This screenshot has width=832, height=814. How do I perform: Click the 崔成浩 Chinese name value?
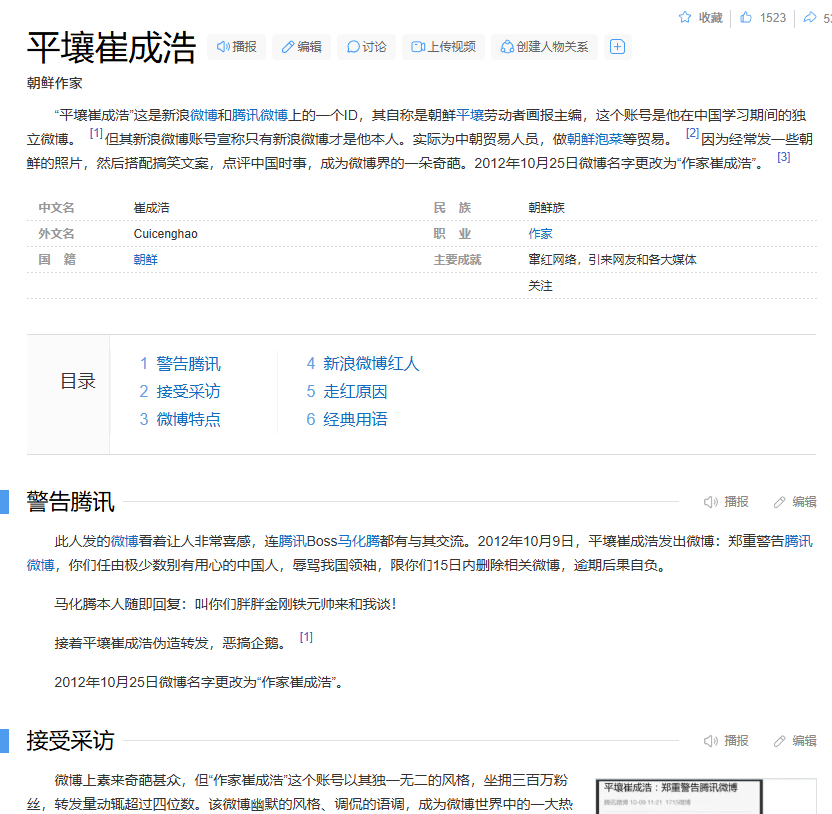[152, 207]
